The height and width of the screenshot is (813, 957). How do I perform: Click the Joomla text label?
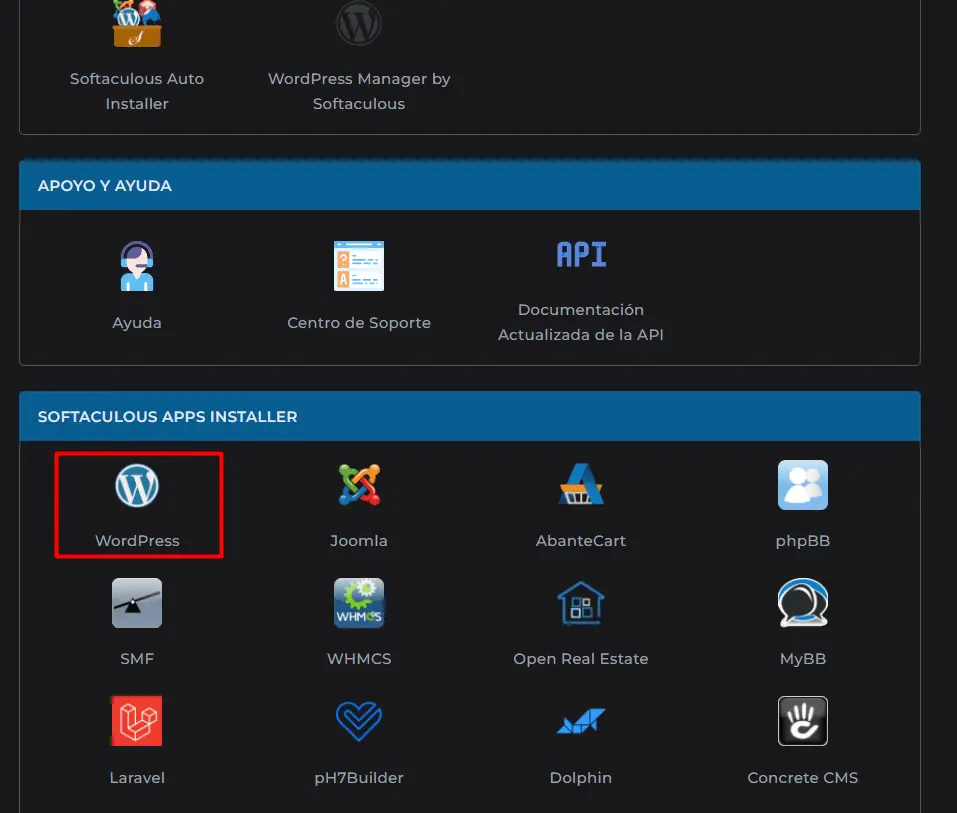click(x=359, y=541)
